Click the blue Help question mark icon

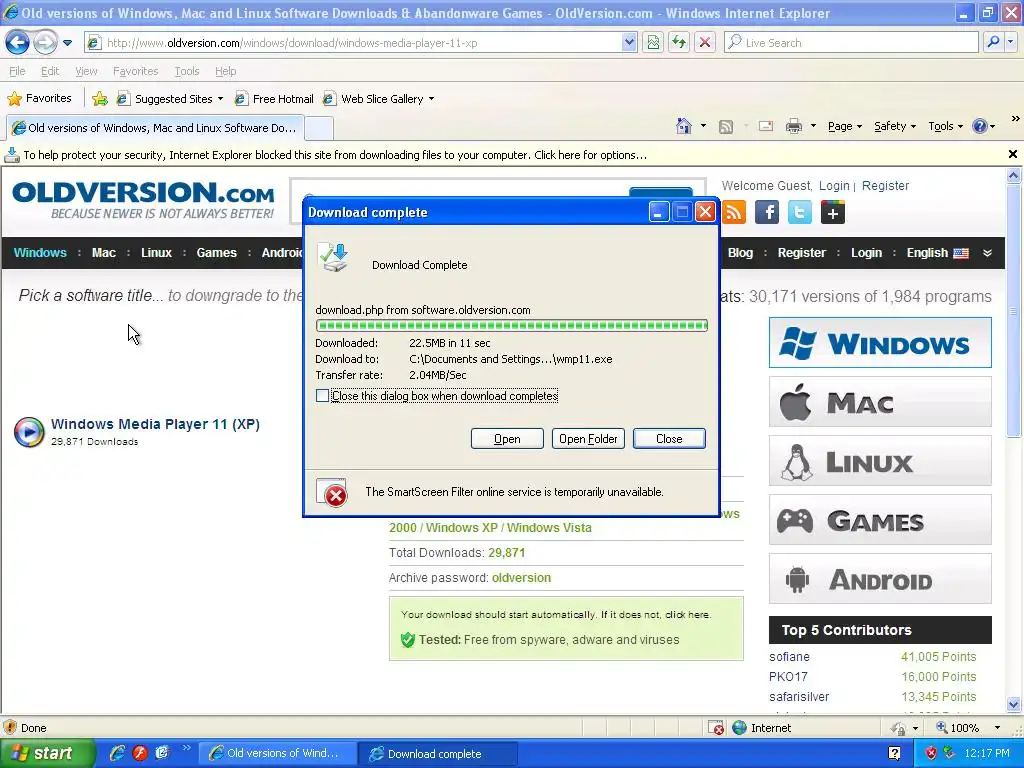tap(980, 126)
